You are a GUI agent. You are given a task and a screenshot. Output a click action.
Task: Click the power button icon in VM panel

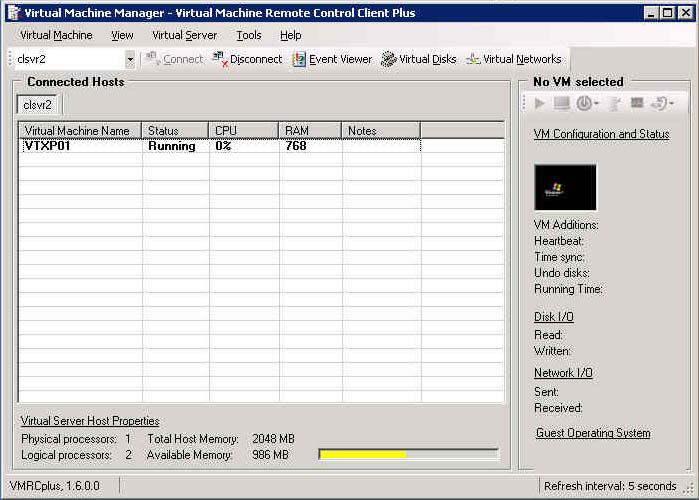(584, 103)
